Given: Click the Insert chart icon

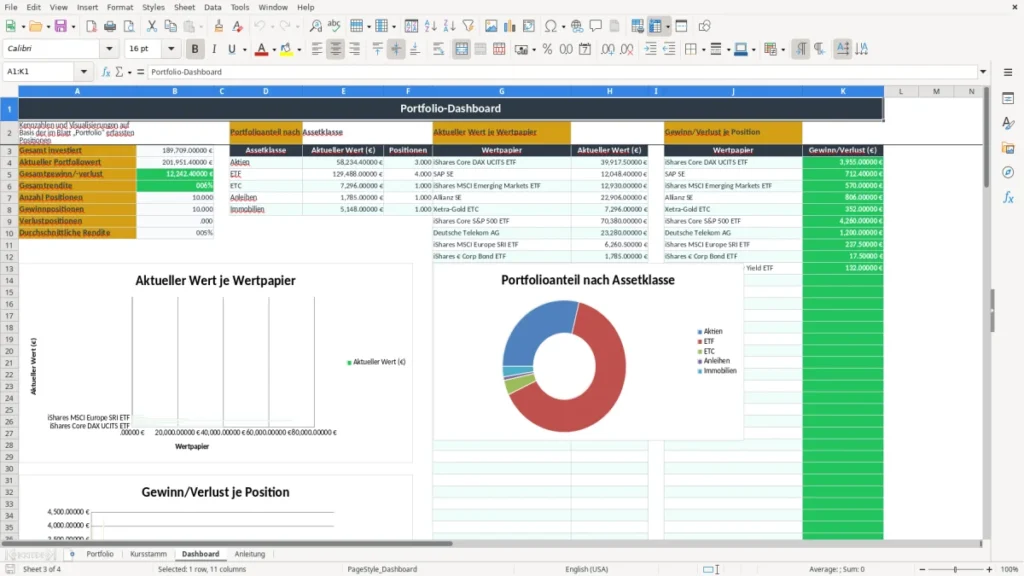Looking at the screenshot, I should point(510,26).
